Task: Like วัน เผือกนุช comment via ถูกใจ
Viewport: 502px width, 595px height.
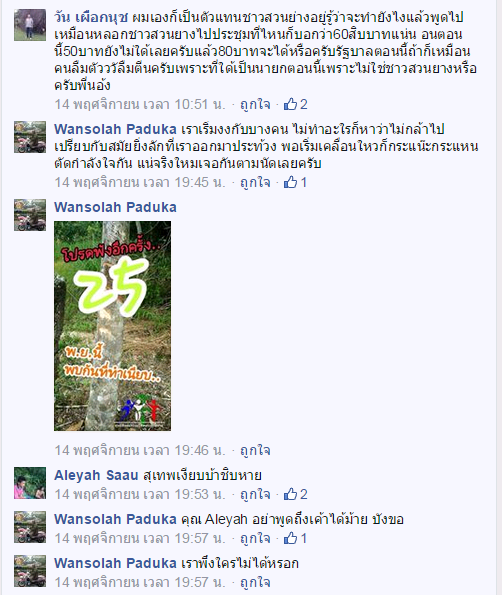Action: pyautogui.click(x=255, y=104)
